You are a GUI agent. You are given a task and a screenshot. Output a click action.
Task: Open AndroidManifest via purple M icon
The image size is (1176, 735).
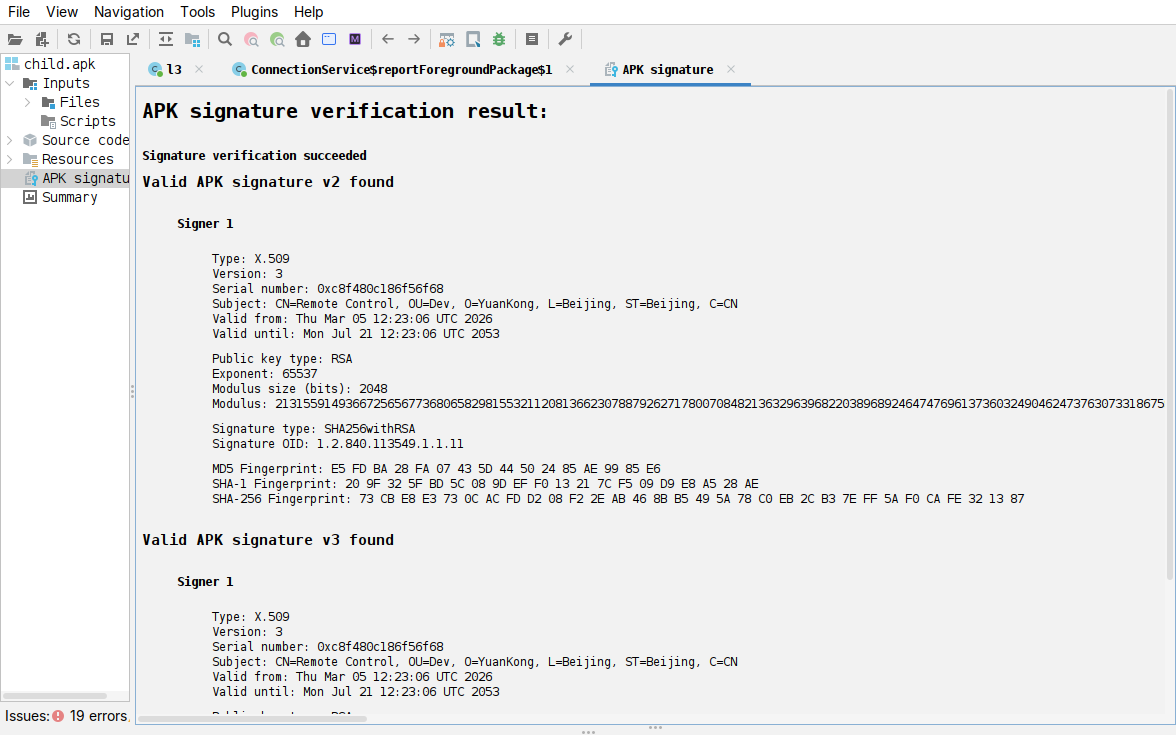point(355,39)
